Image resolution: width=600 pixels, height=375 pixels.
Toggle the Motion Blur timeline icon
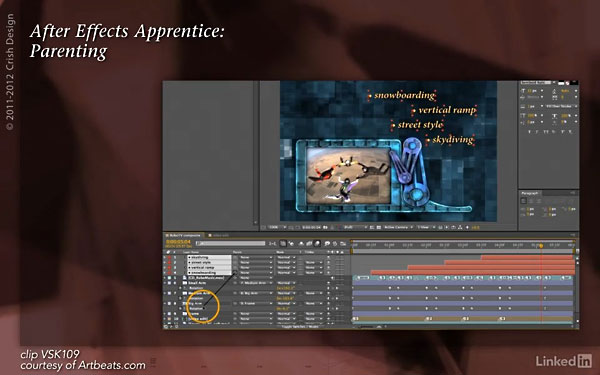(x=317, y=243)
